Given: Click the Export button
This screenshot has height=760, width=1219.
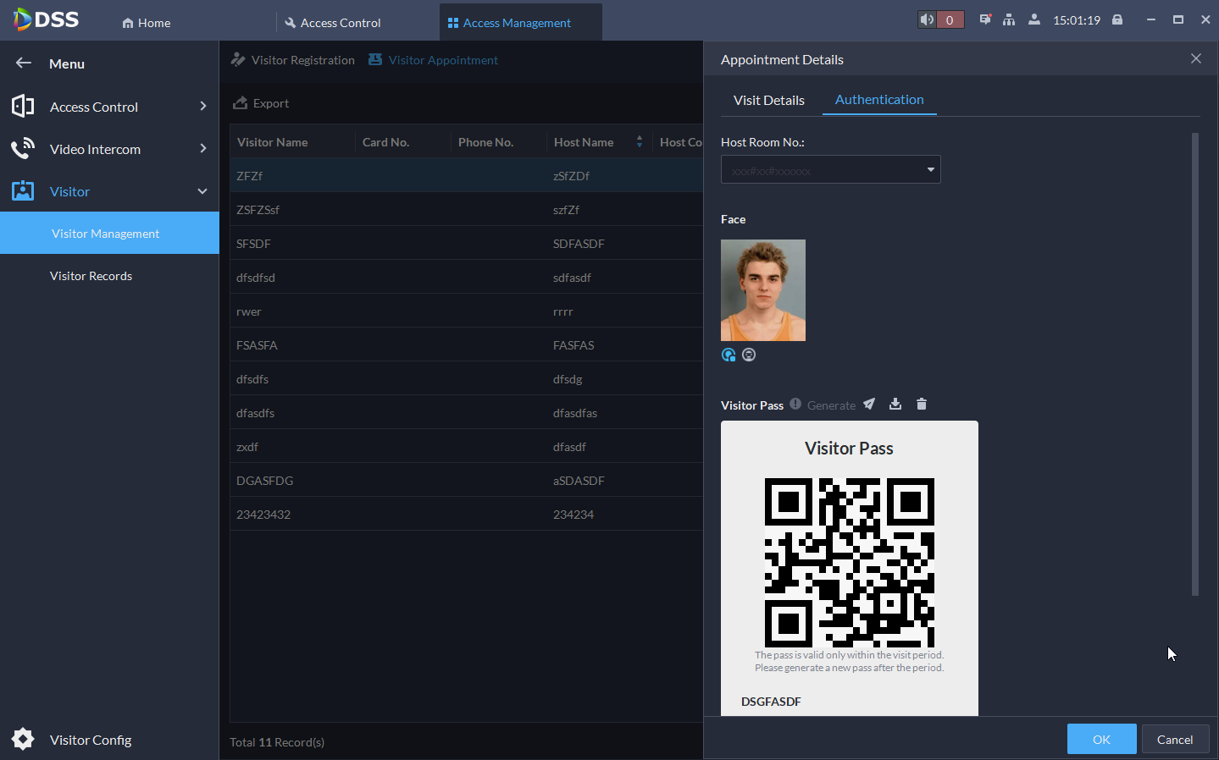Looking at the screenshot, I should [x=261, y=103].
